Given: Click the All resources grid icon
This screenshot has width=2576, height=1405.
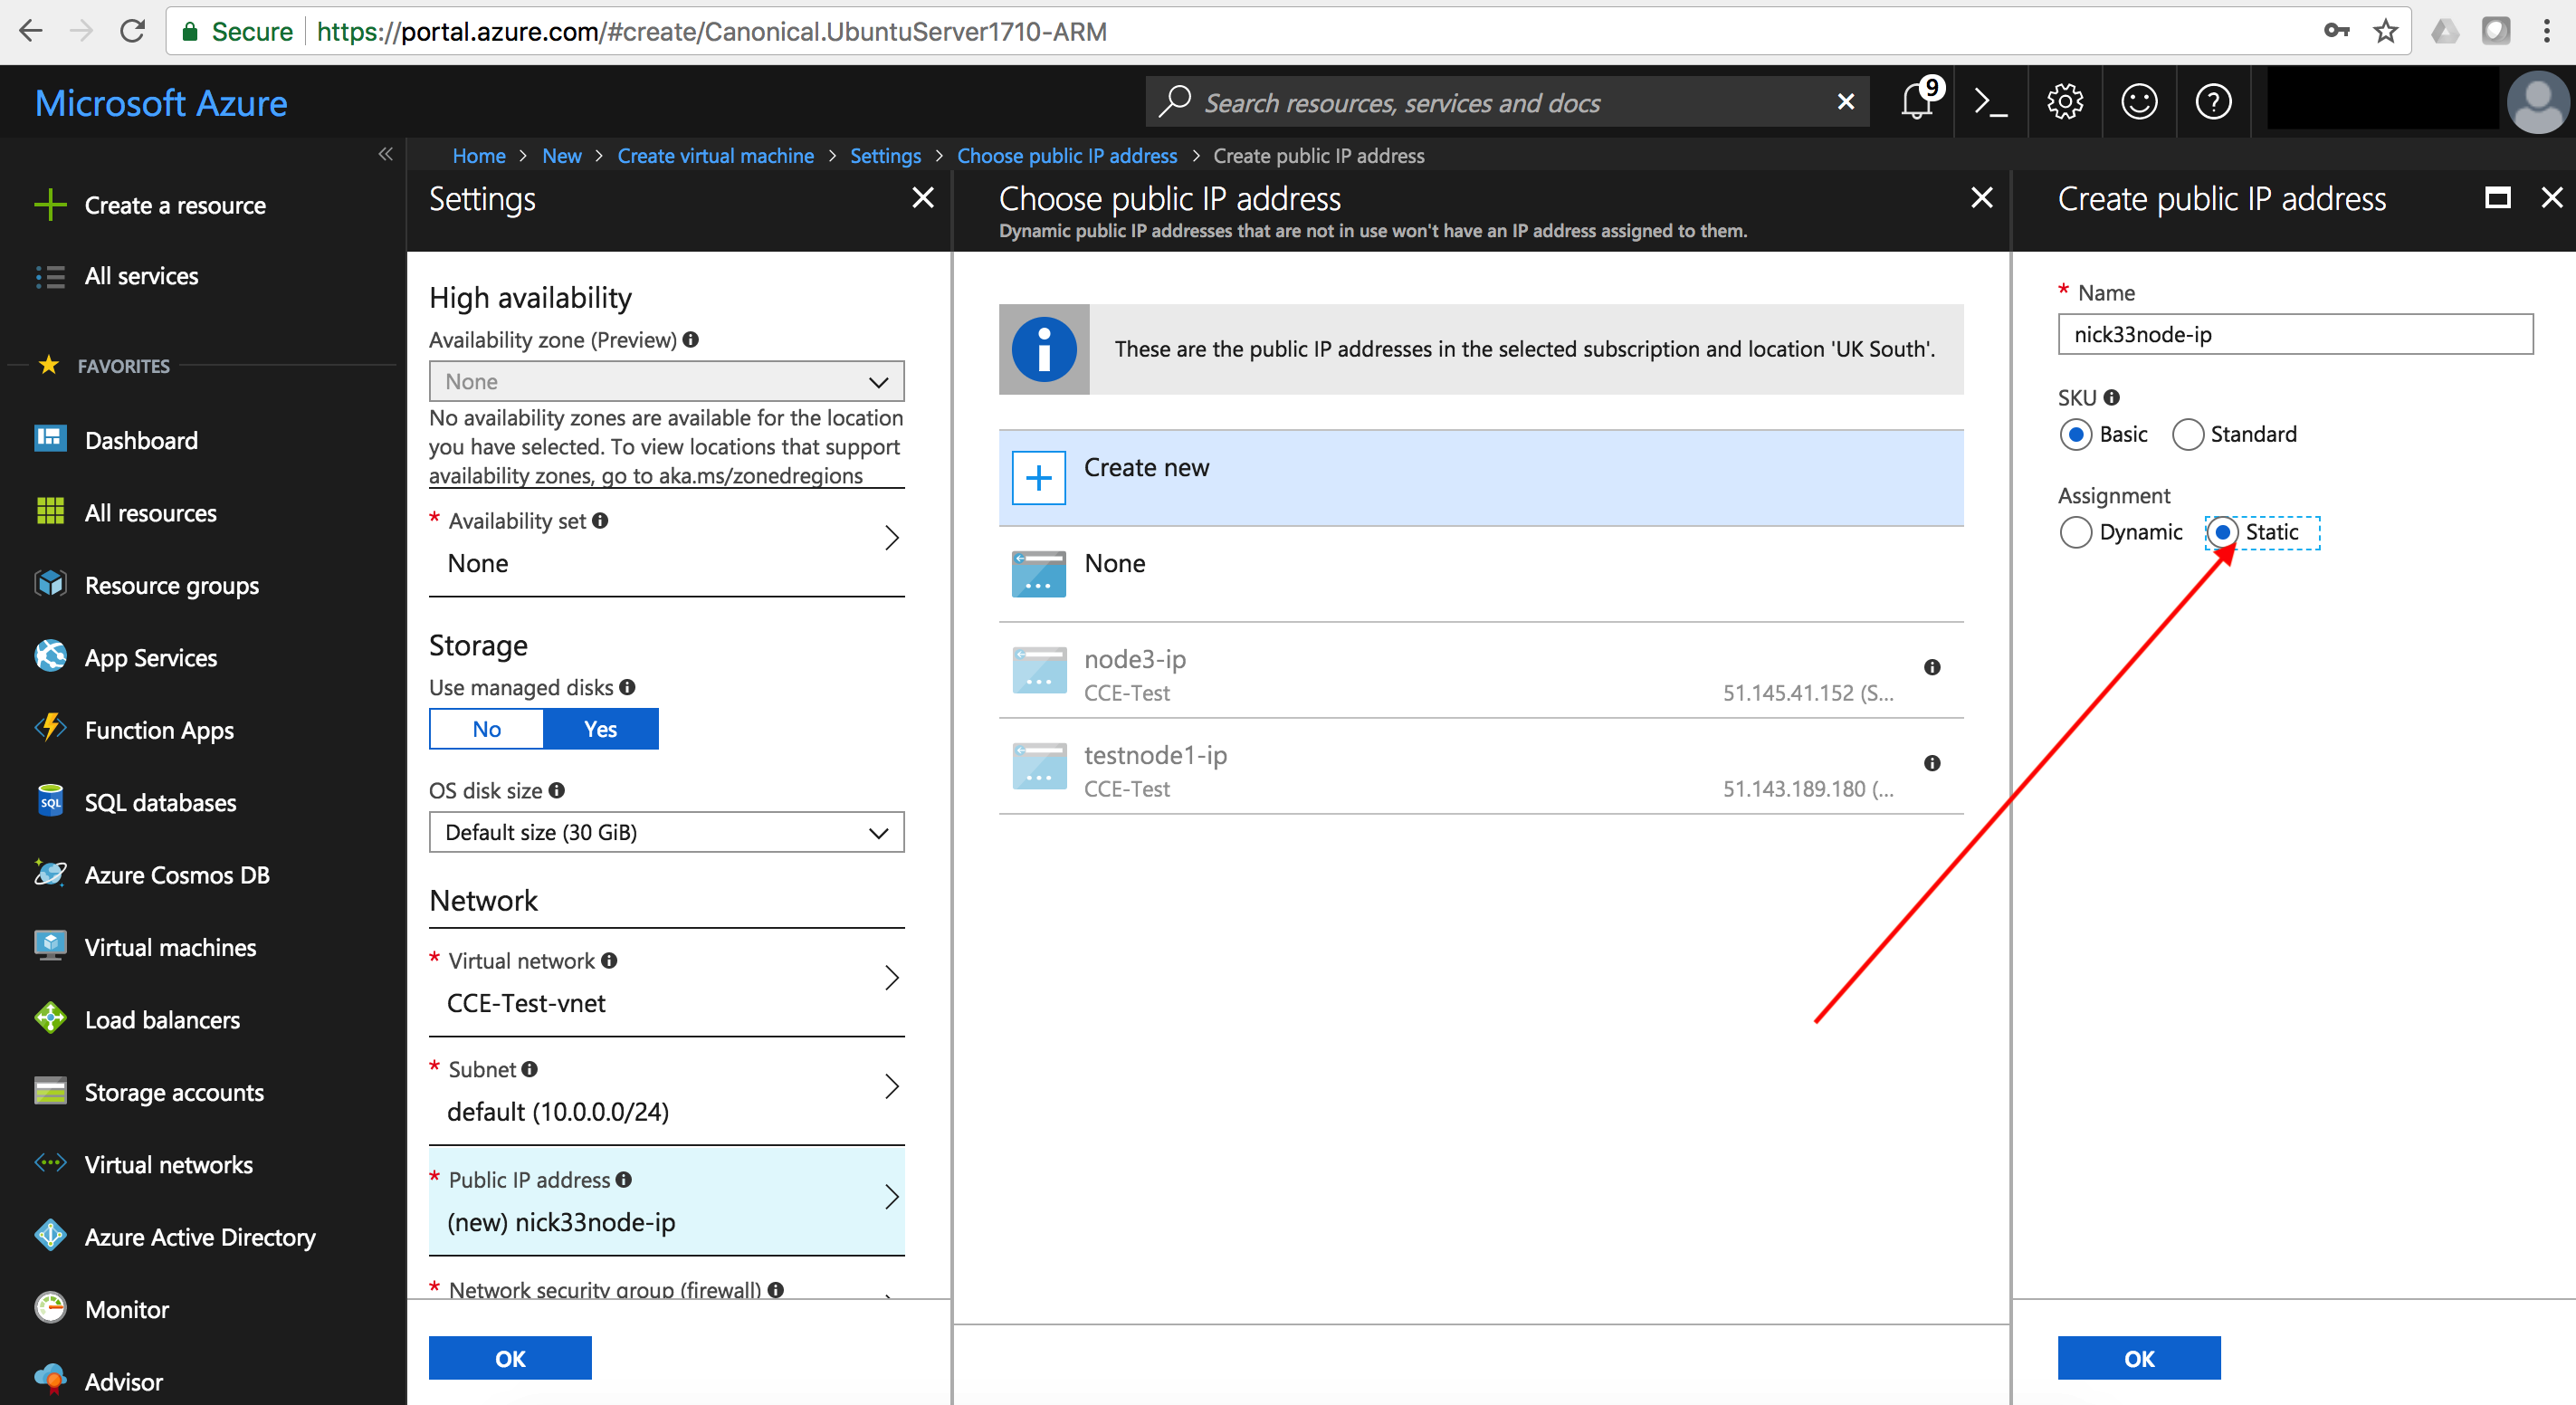Looking at the screenshot, I should click(50, 512).
